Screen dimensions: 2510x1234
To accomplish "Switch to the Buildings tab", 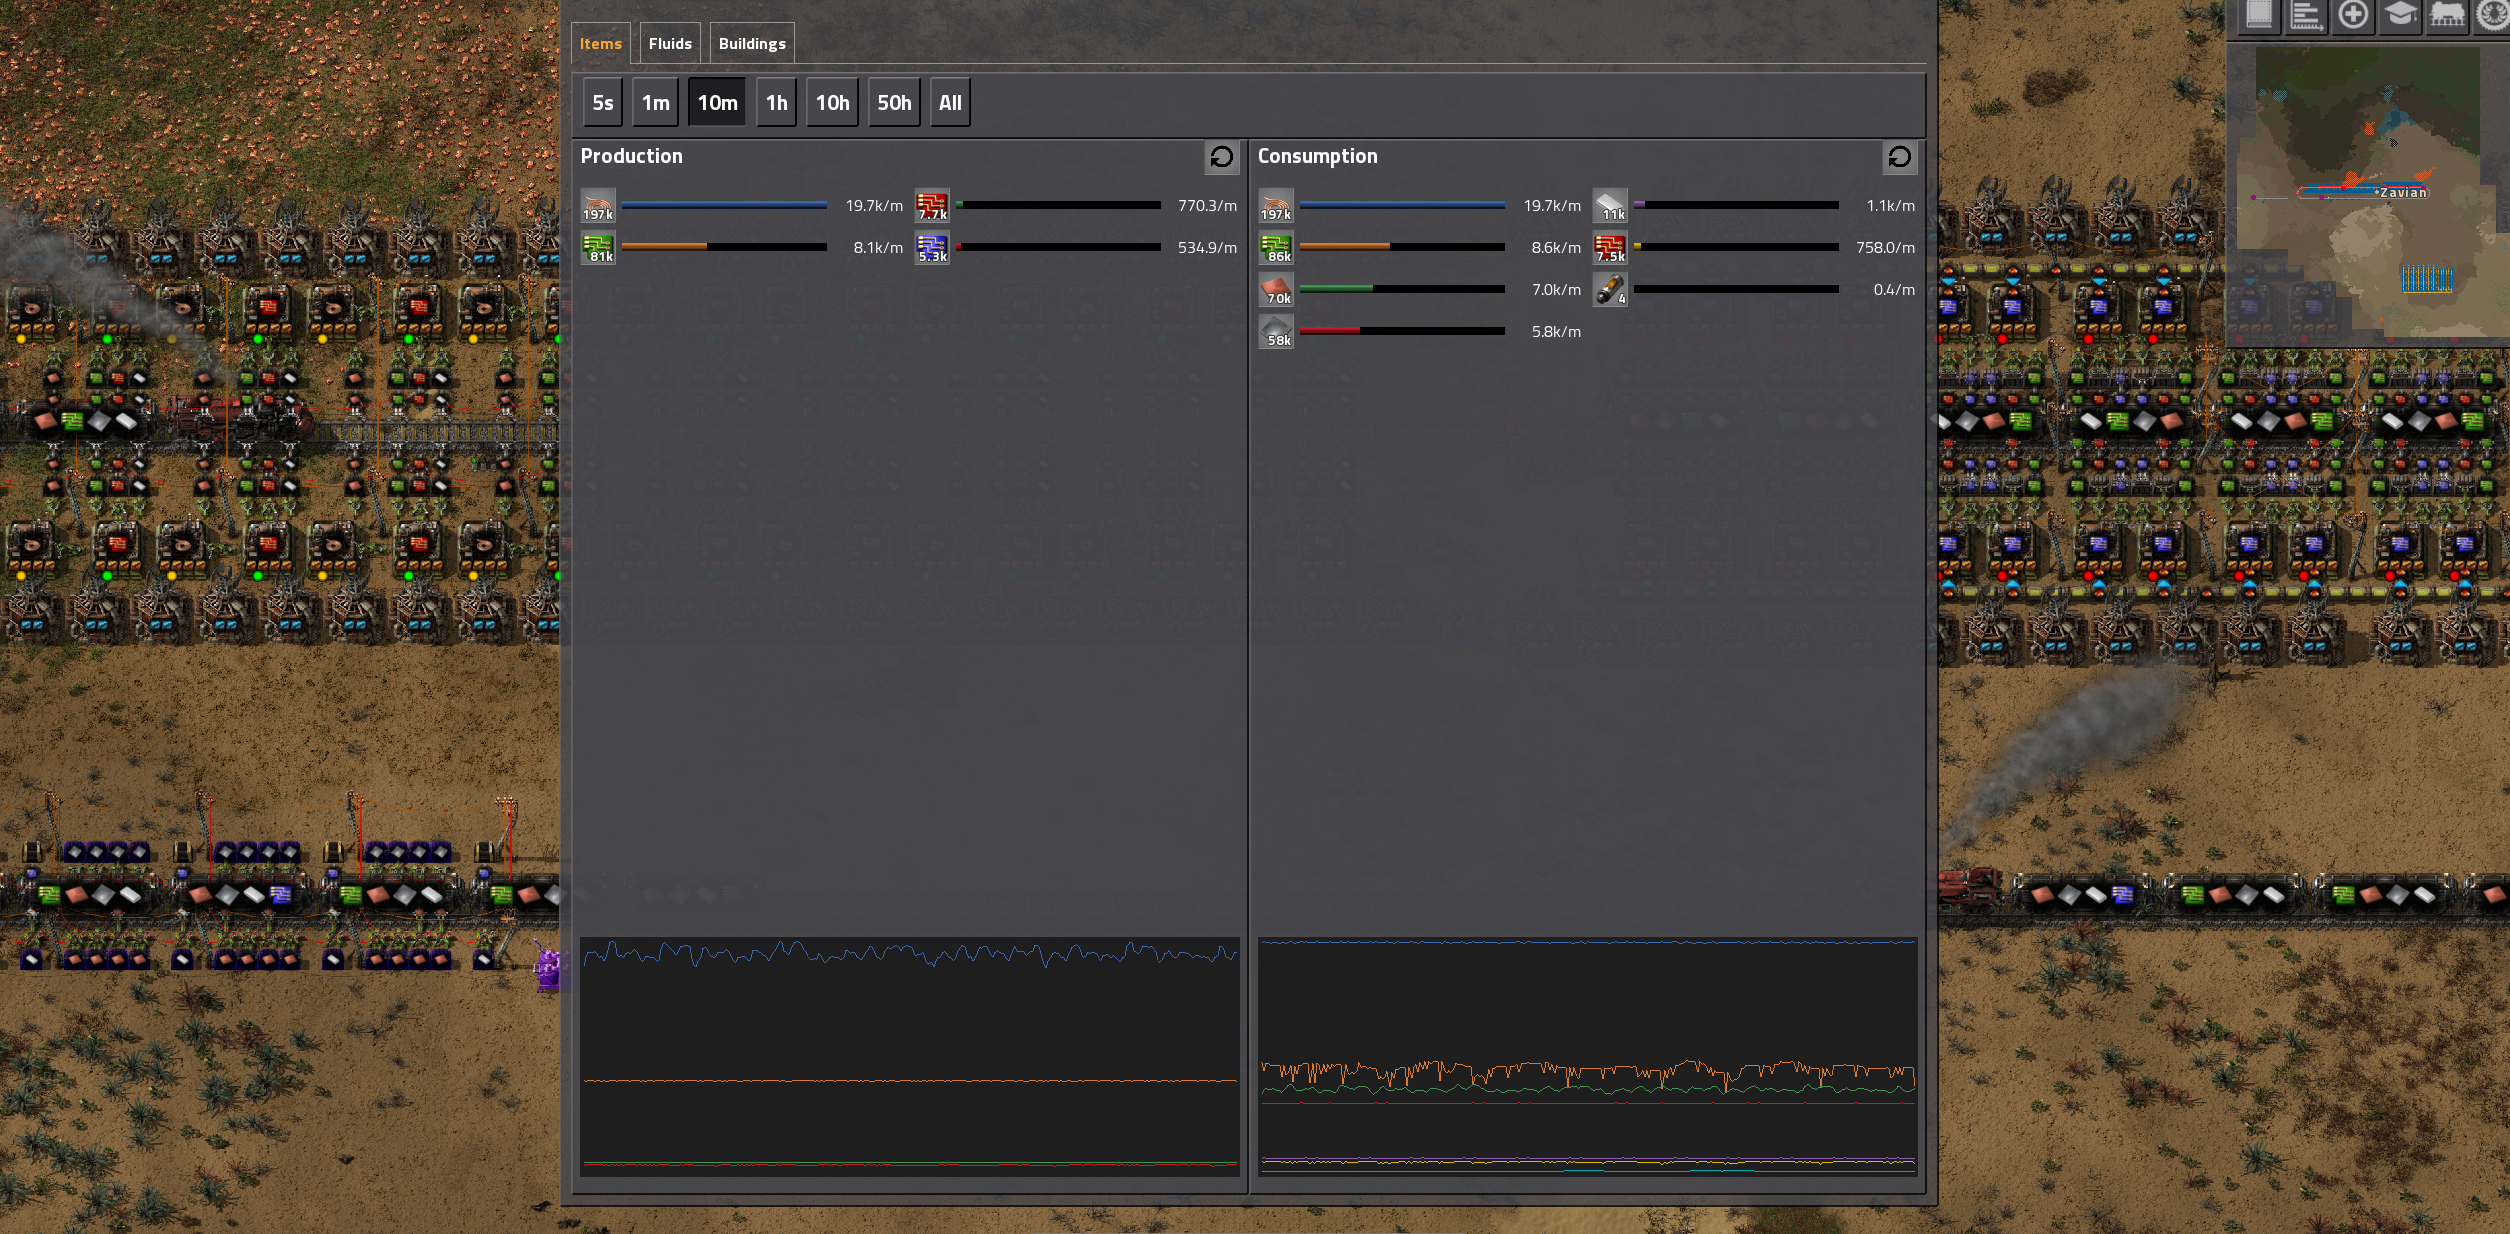I will click(751, 44).
